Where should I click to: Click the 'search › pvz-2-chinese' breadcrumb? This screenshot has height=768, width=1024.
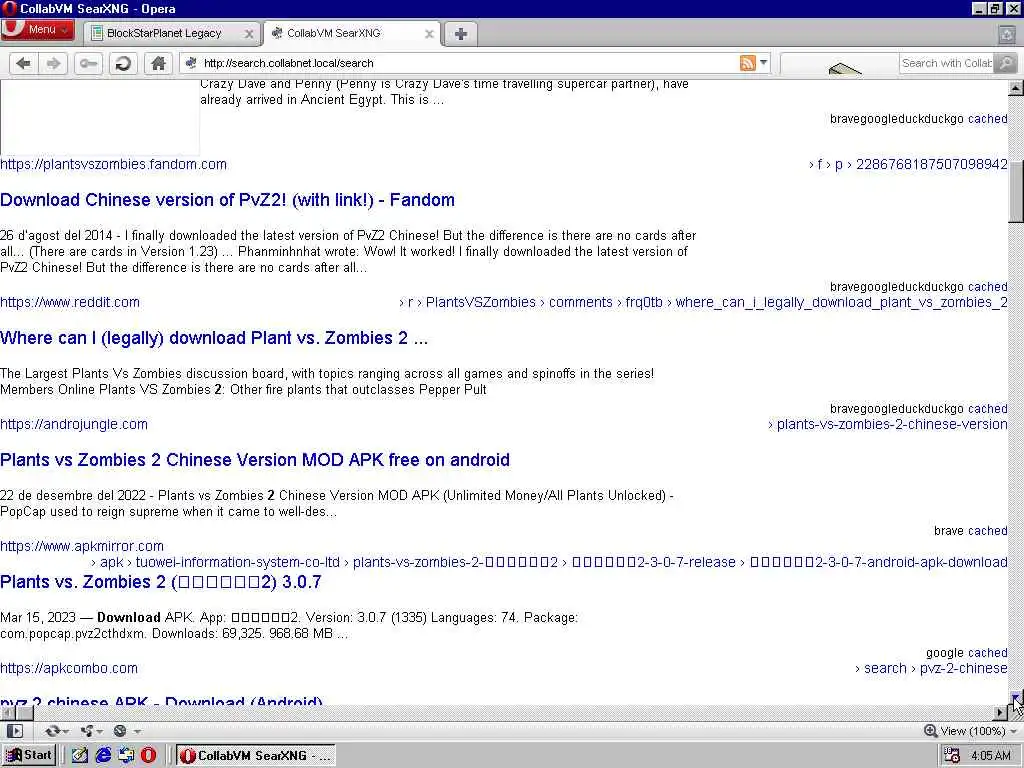931,668
